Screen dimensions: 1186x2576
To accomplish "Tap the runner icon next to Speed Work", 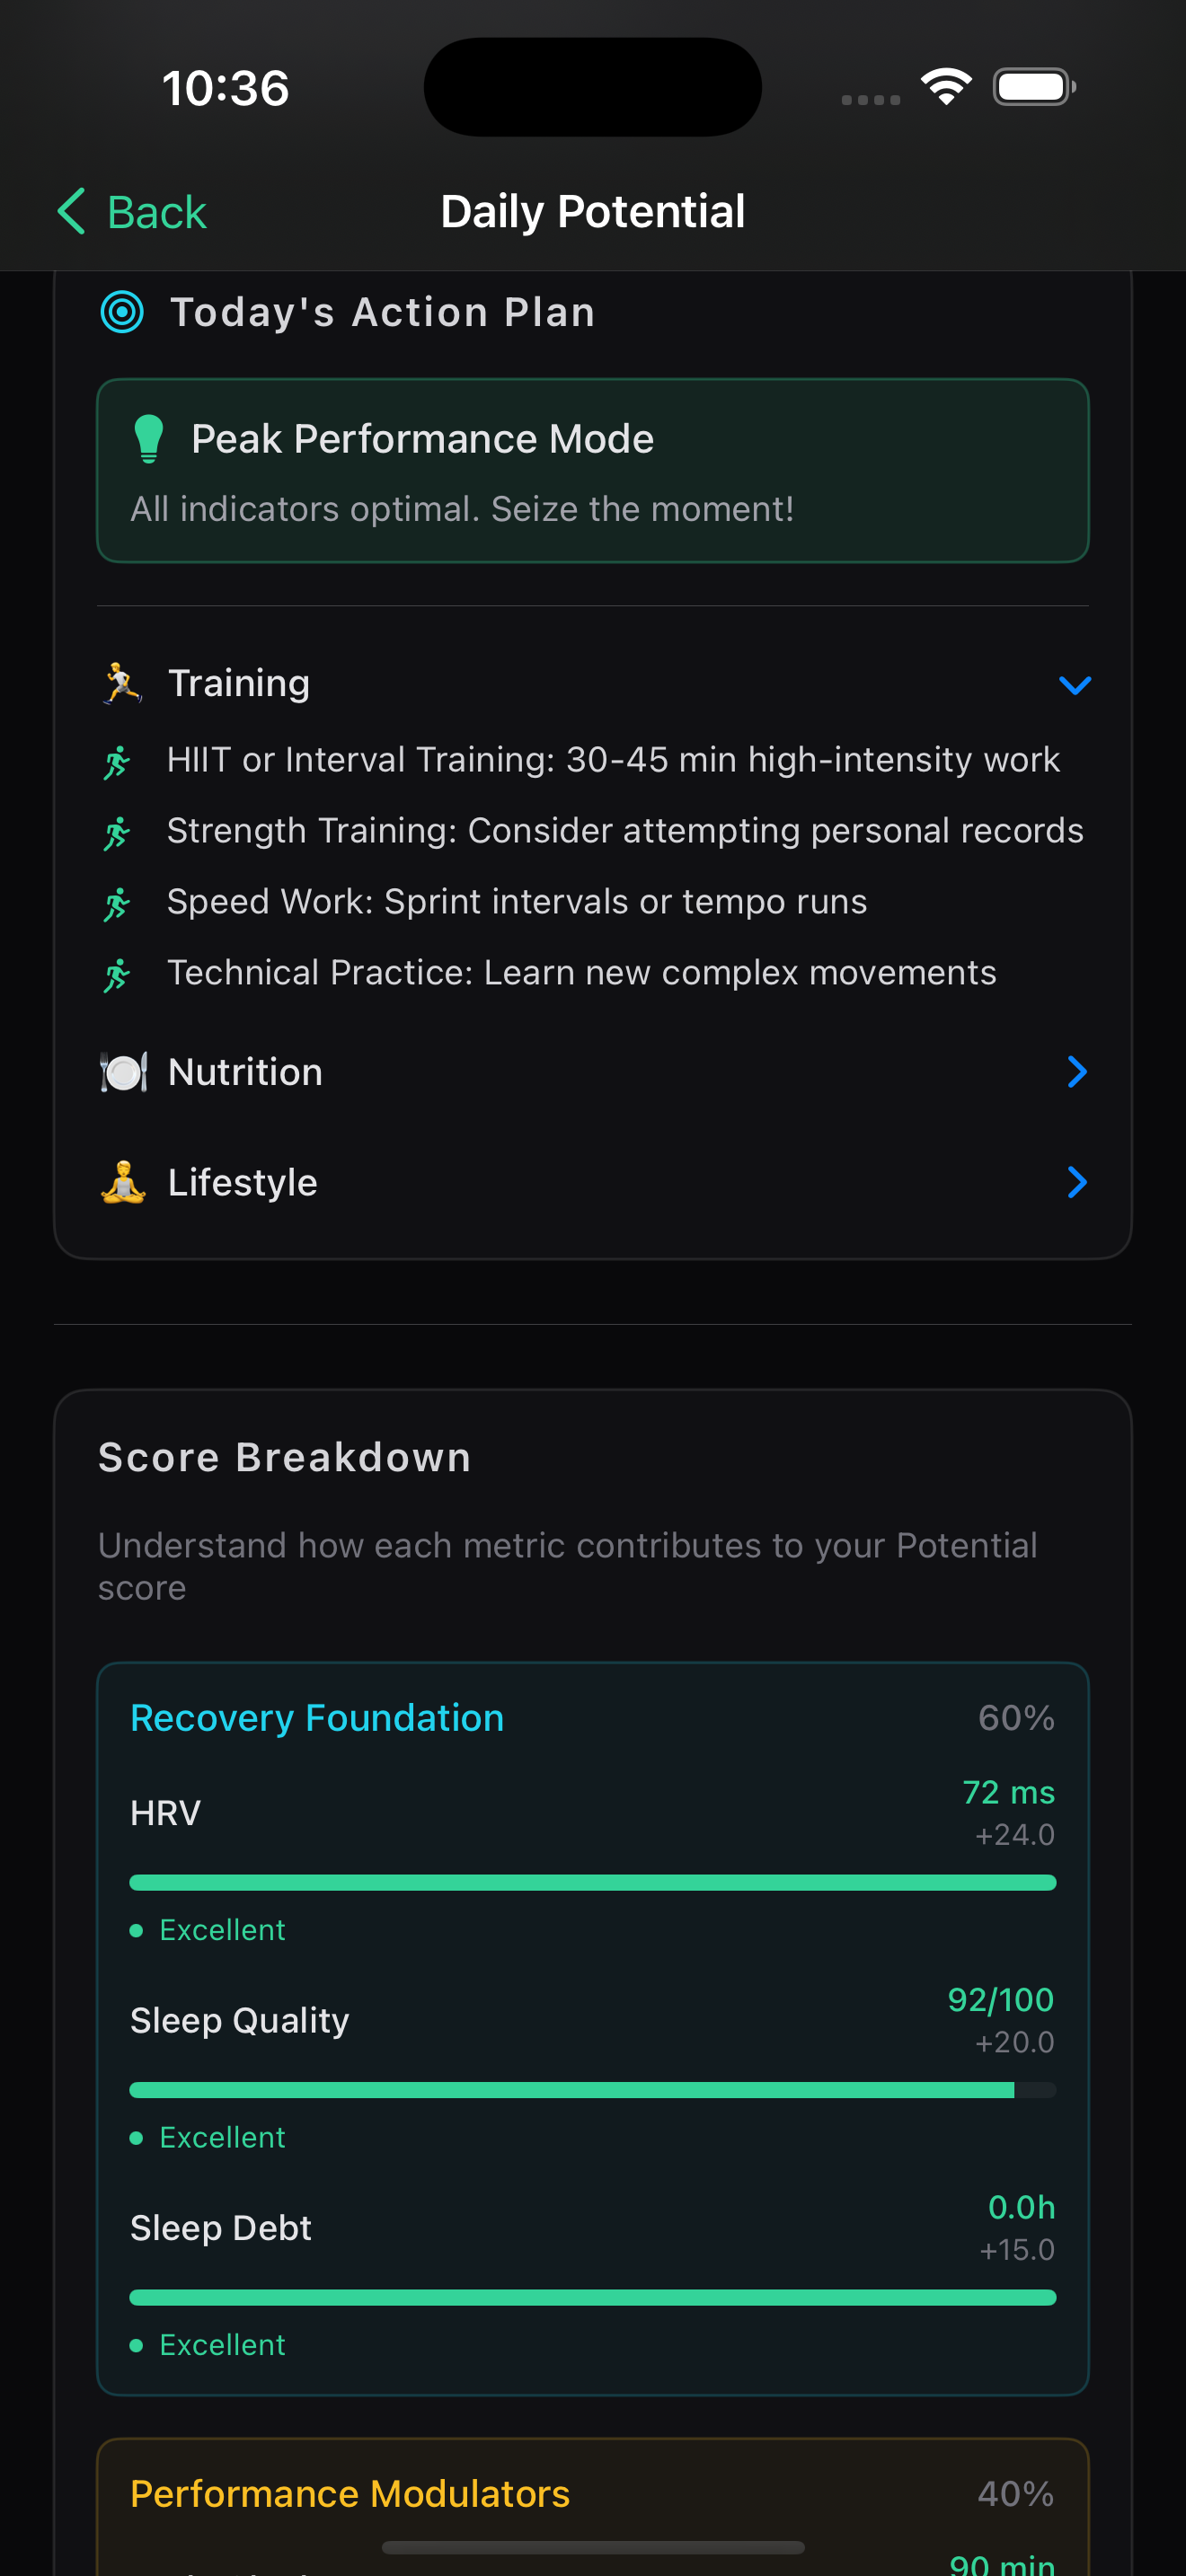I will click(117, 901).
